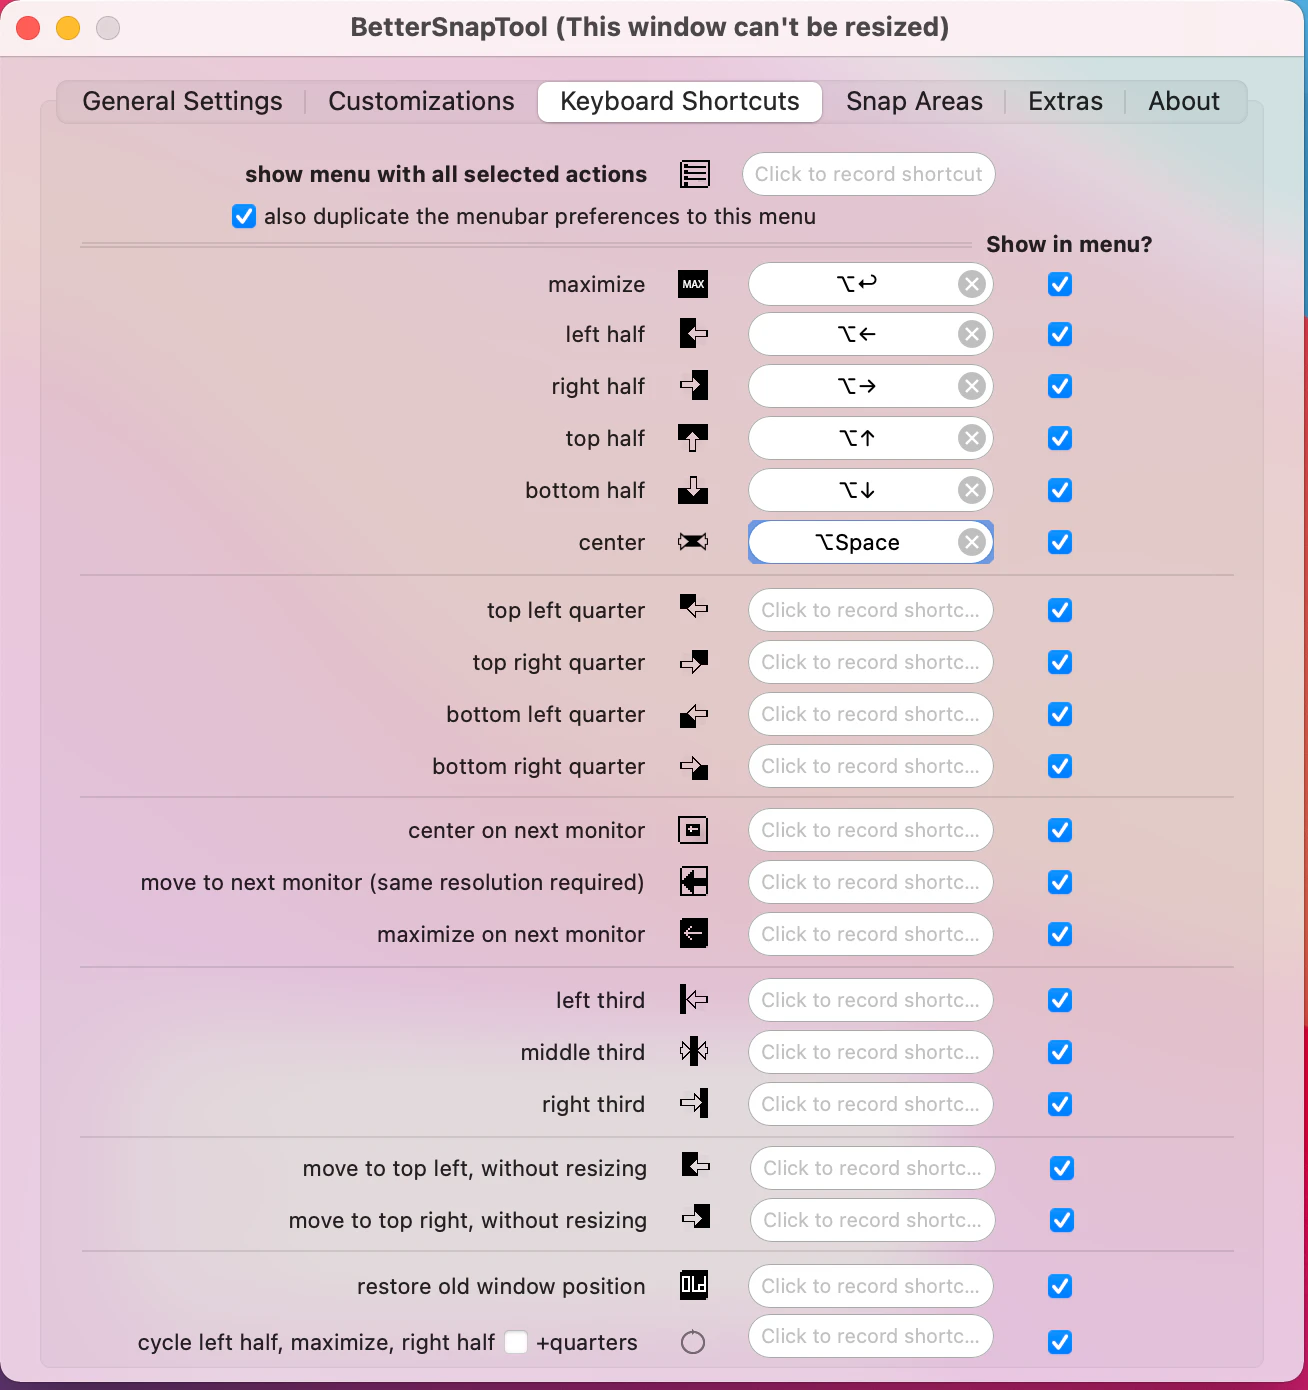1308x1390 pixels.
Task: Clear the maximize shortcut
Action: pyautogui.click(x=971, y=284)
